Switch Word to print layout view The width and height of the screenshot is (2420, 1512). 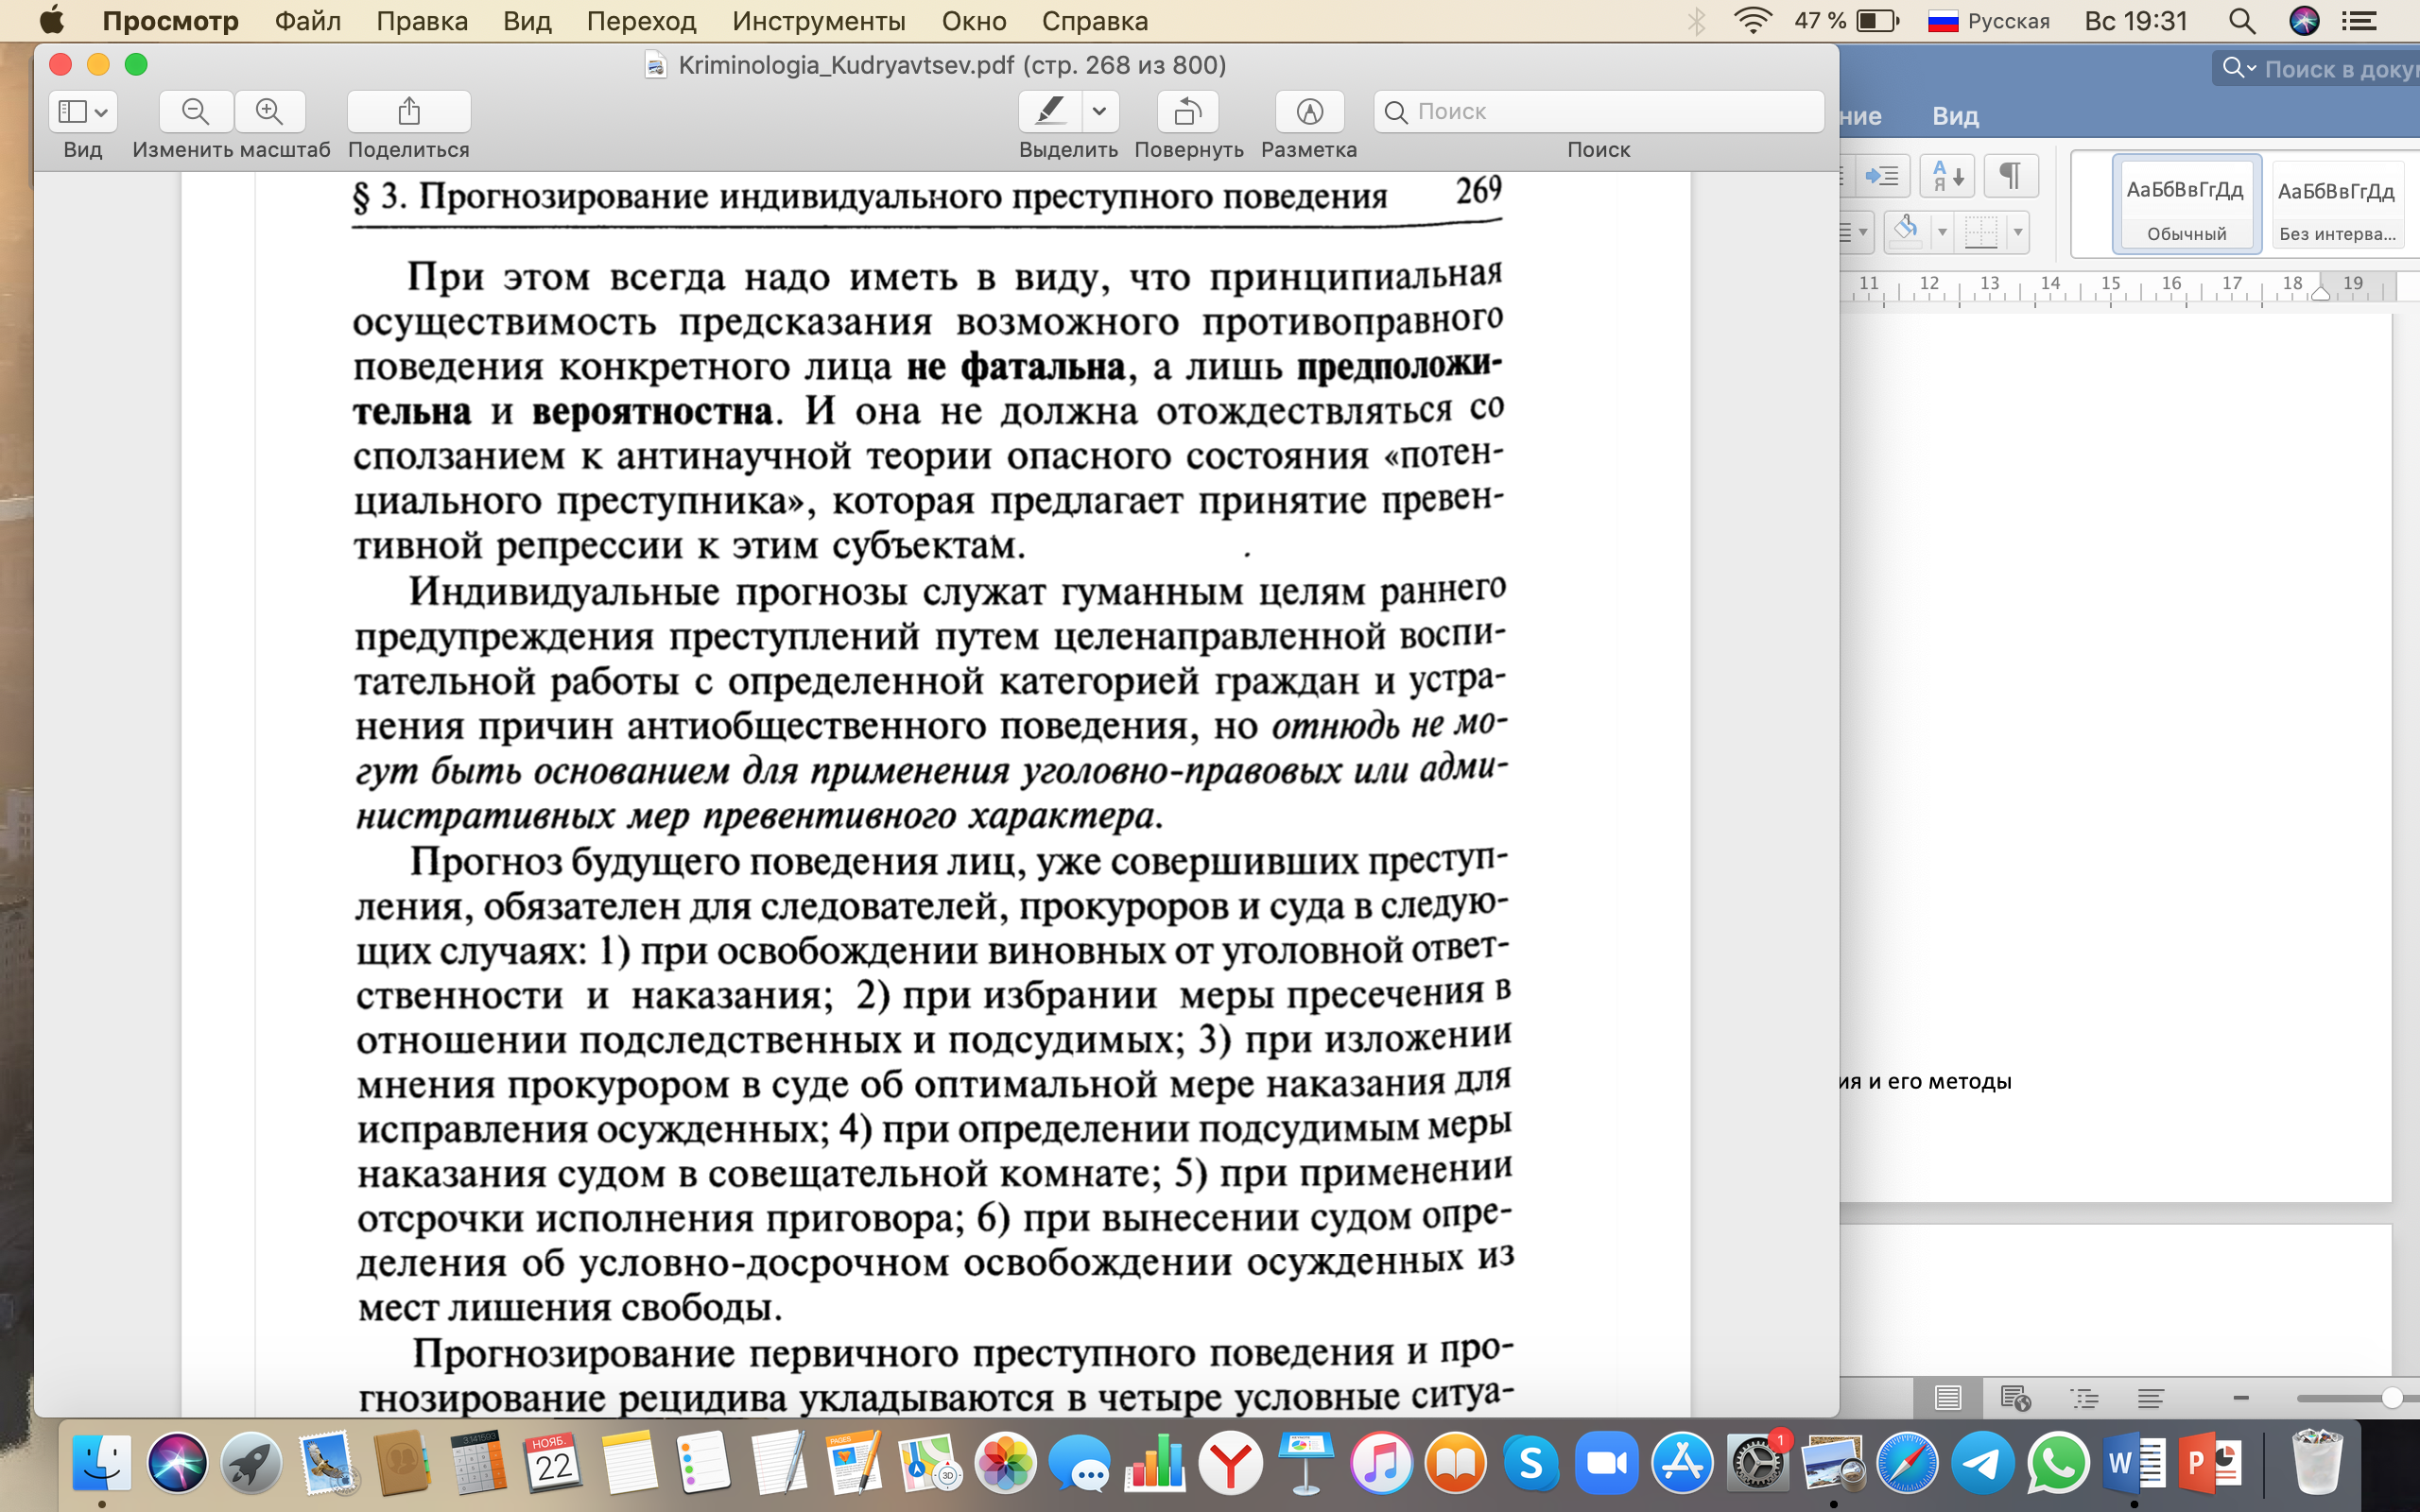tap(1947, 1398)
